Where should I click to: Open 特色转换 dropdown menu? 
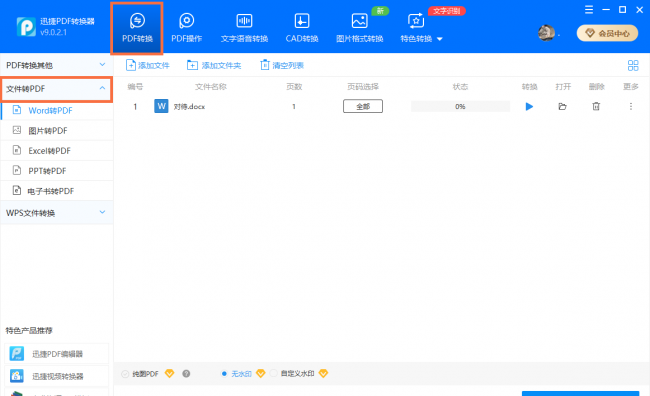[421, 28]
